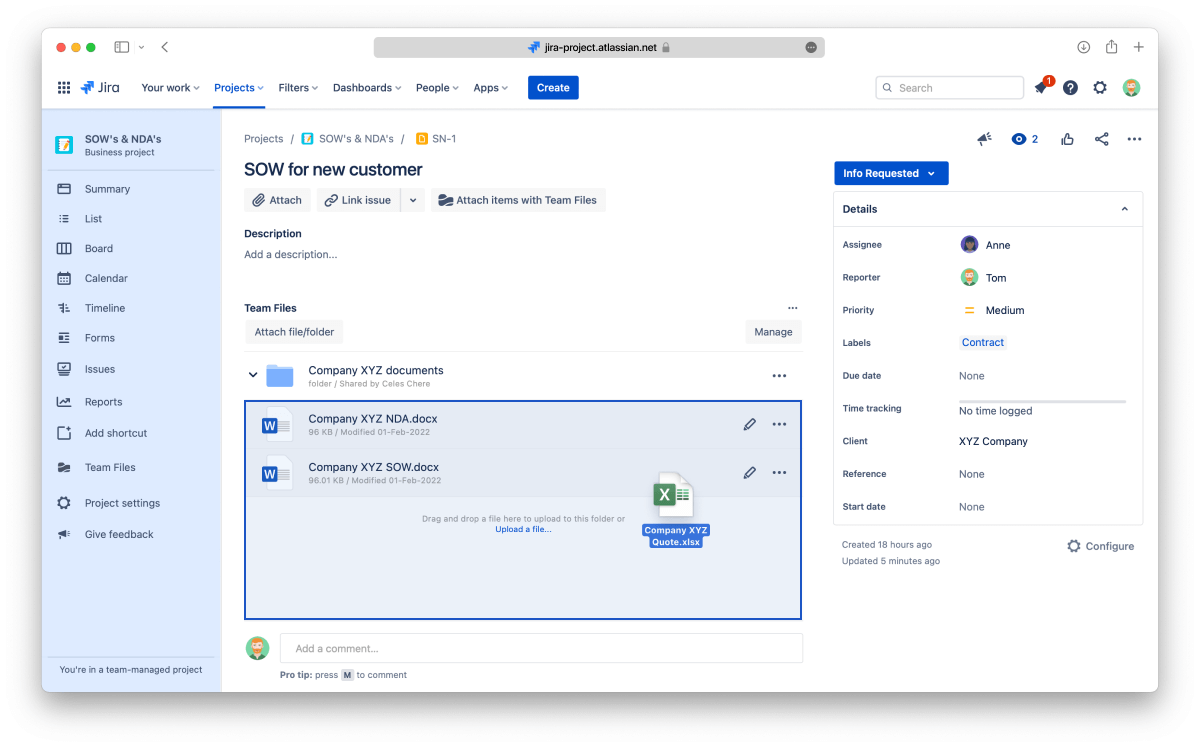
Task: Open the Info Requested status dropdown
Action: (891, 173)
